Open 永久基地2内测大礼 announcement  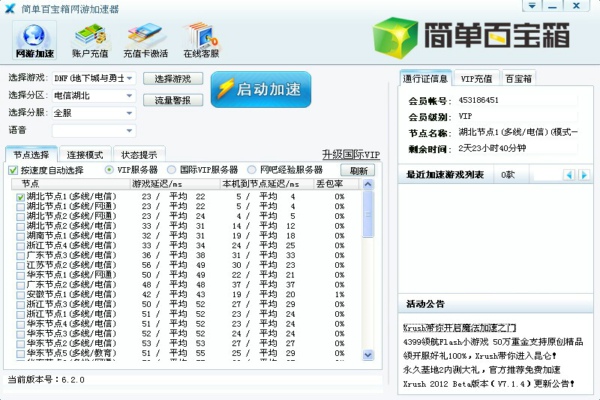point(481,369)
